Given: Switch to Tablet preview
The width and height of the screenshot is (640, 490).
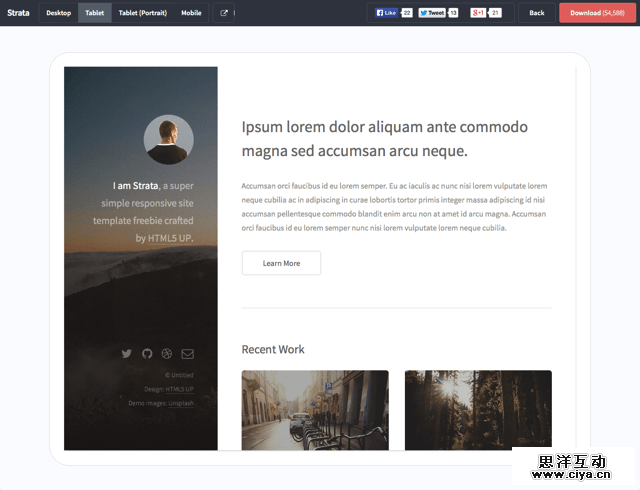Looking at the screenshot, I should pos(94,13).
